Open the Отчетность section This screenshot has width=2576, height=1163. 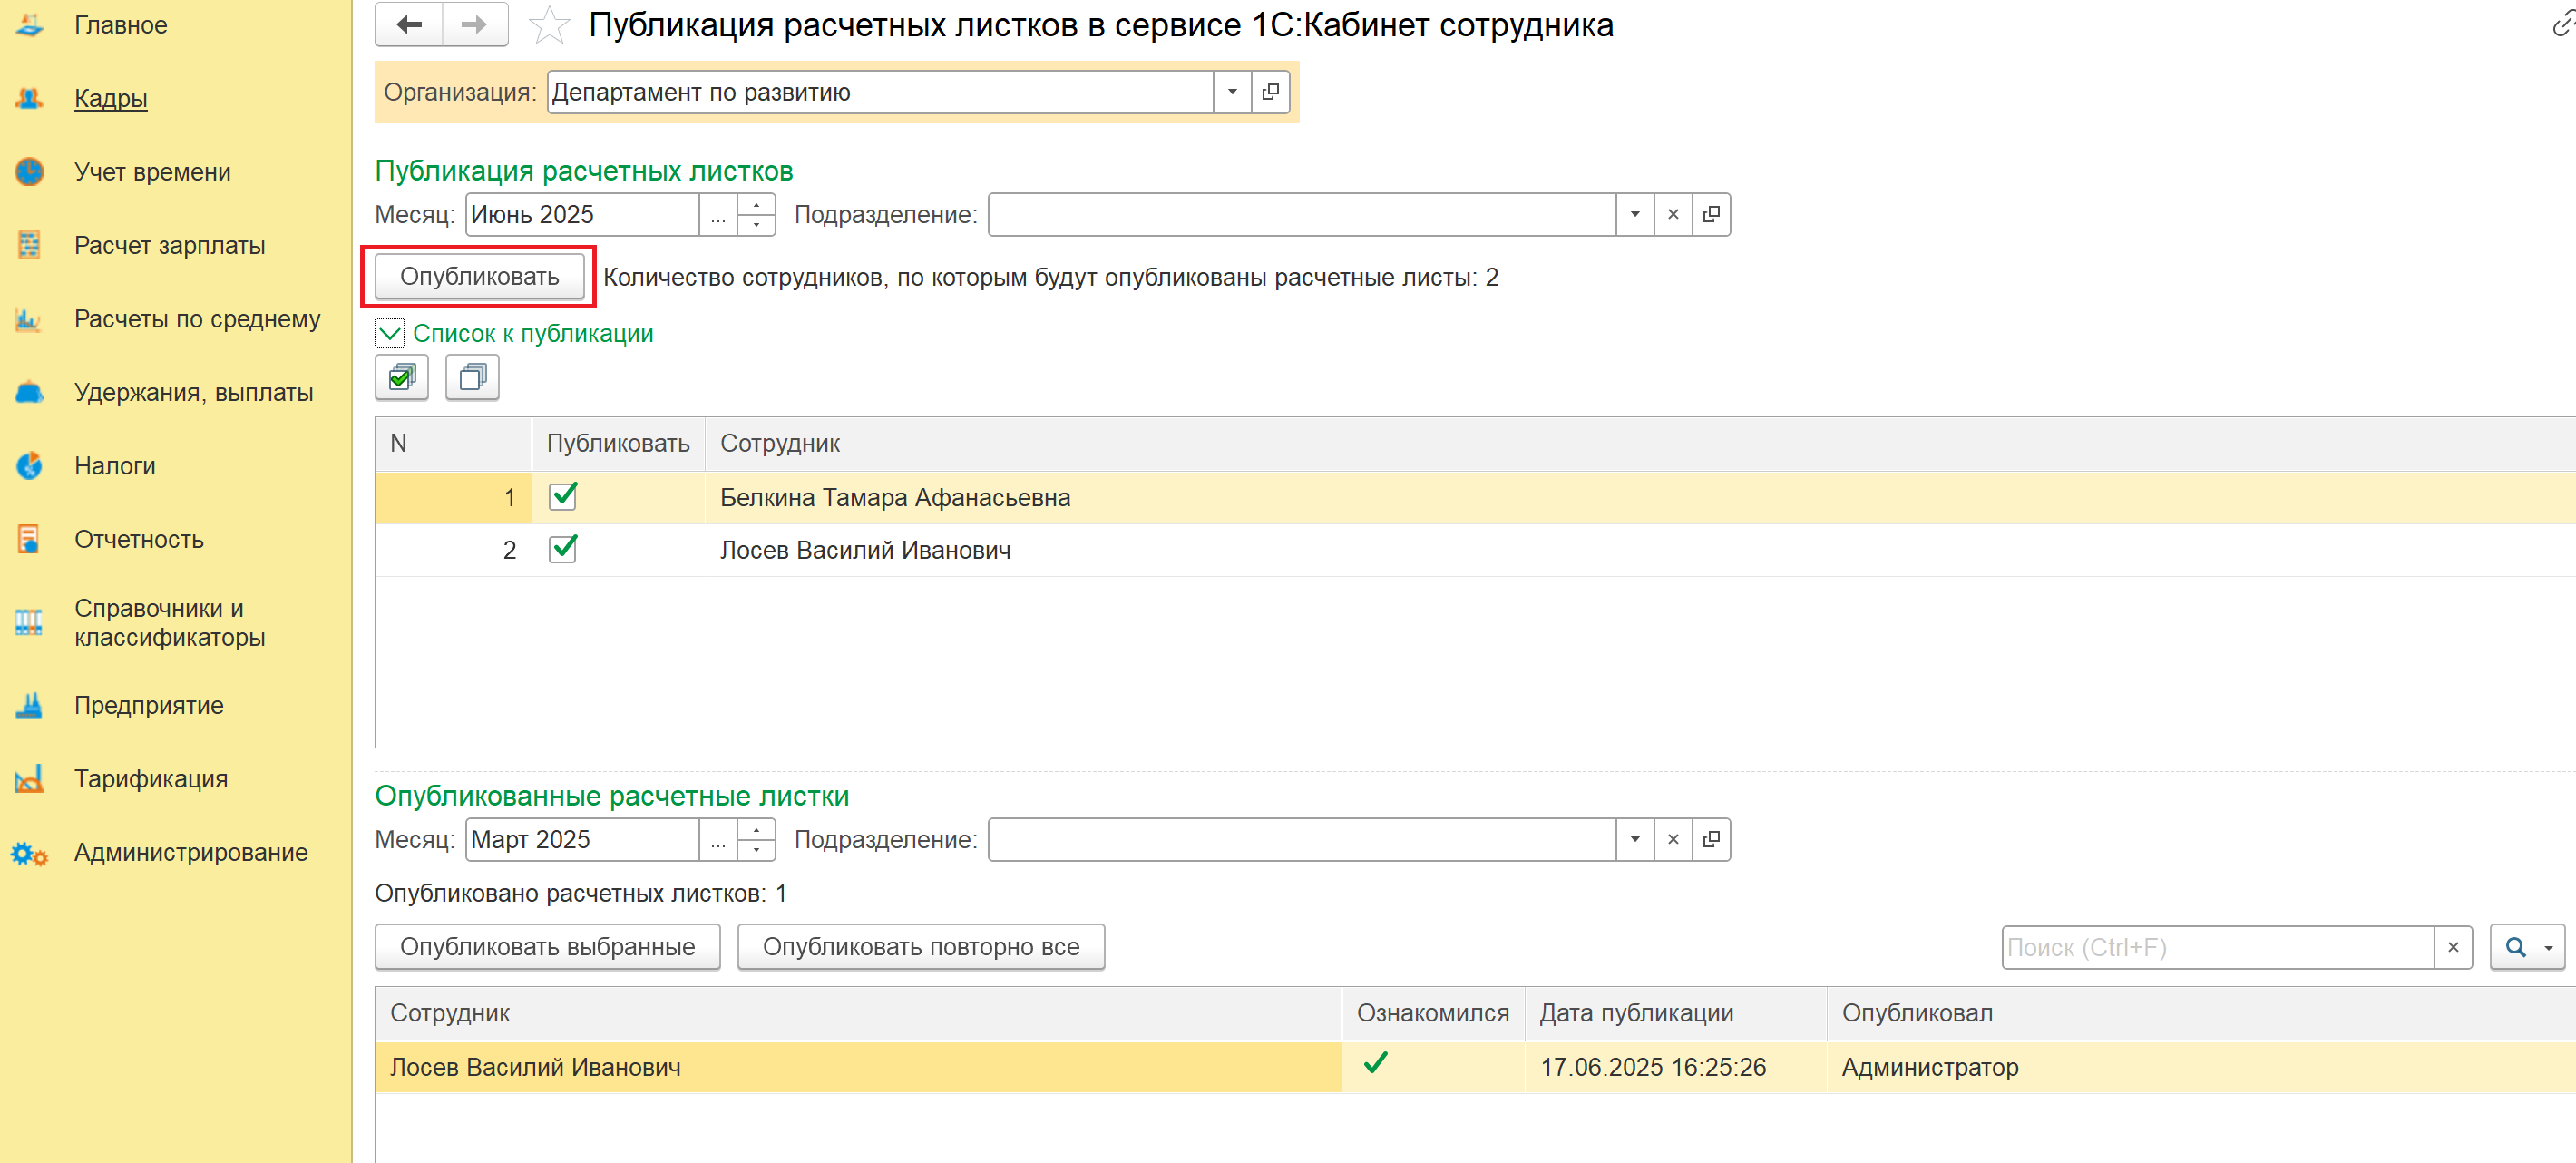(139, 540)
